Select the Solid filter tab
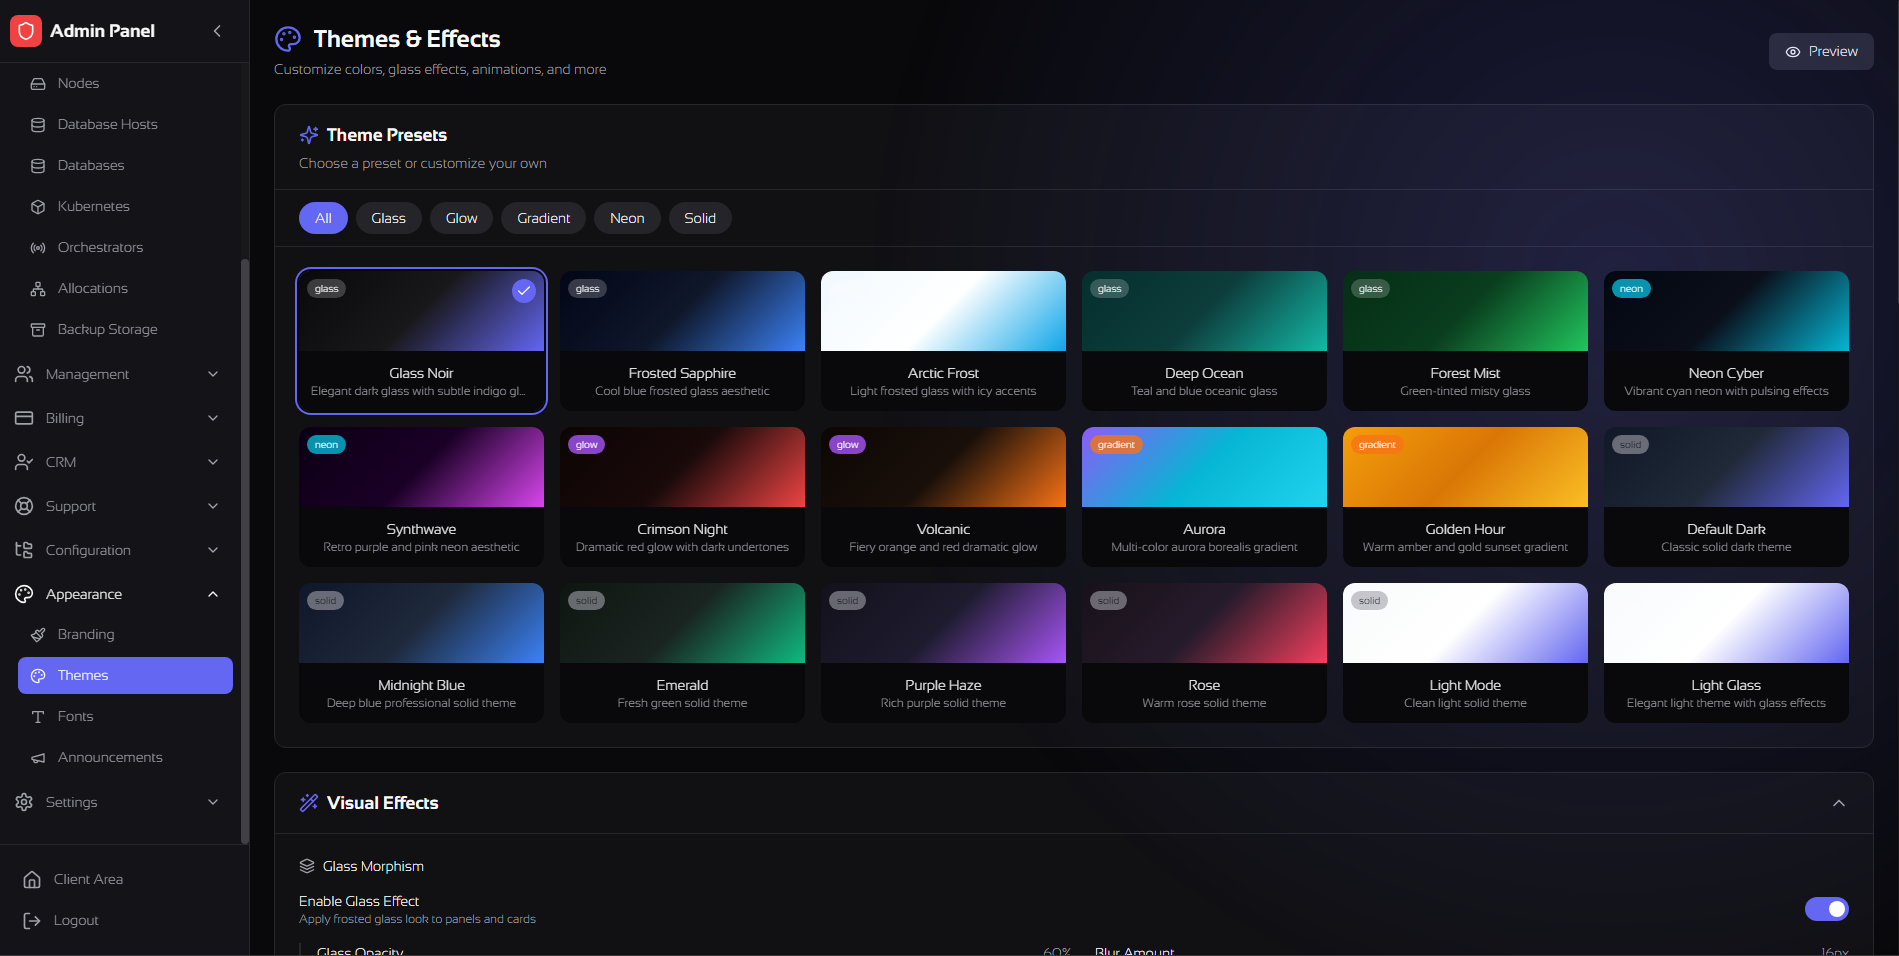Image resolution: width=1899 pixels, height=956 pixels. click(x=700, y=218)
